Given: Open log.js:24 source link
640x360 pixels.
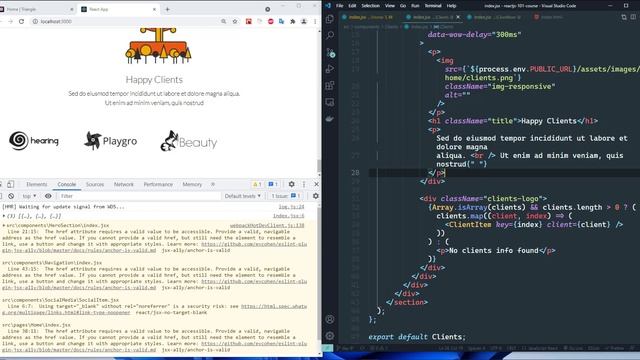Looking at the screenshot, I should coord(292,207).
